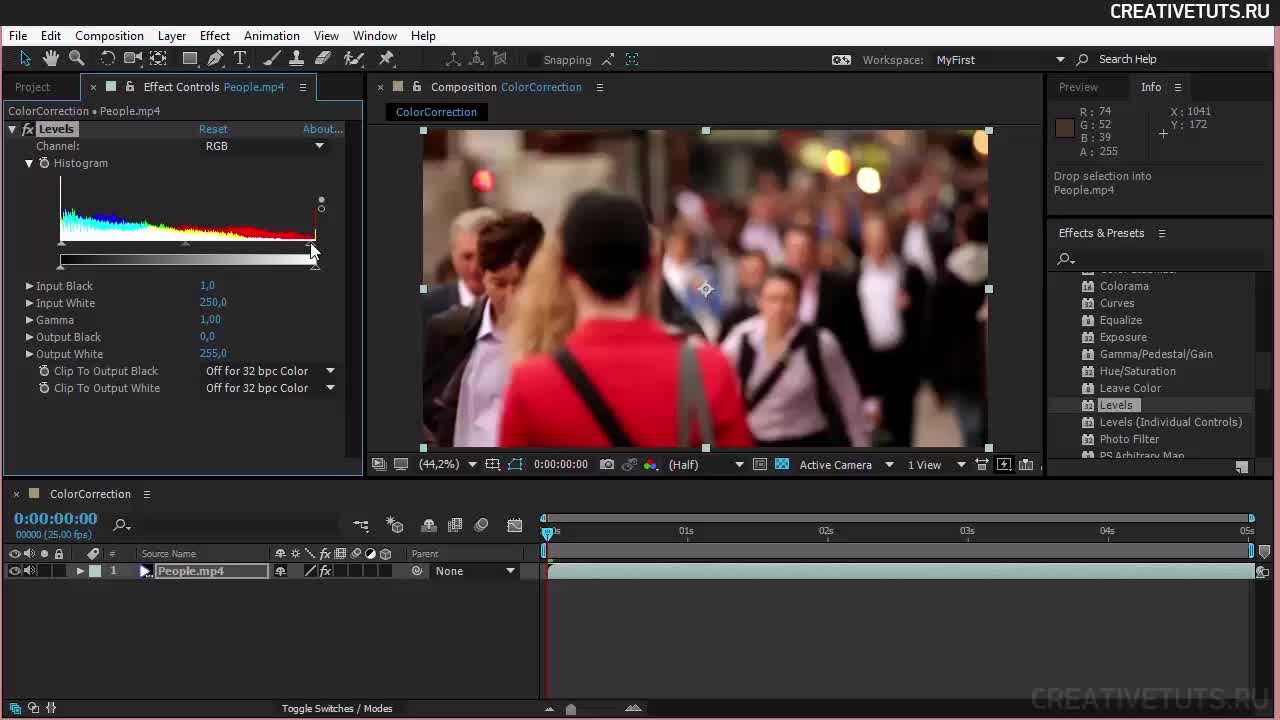This screenshot has width=1280, height=720.
Task: Open the File menu
Action: (x=18, y=36)
